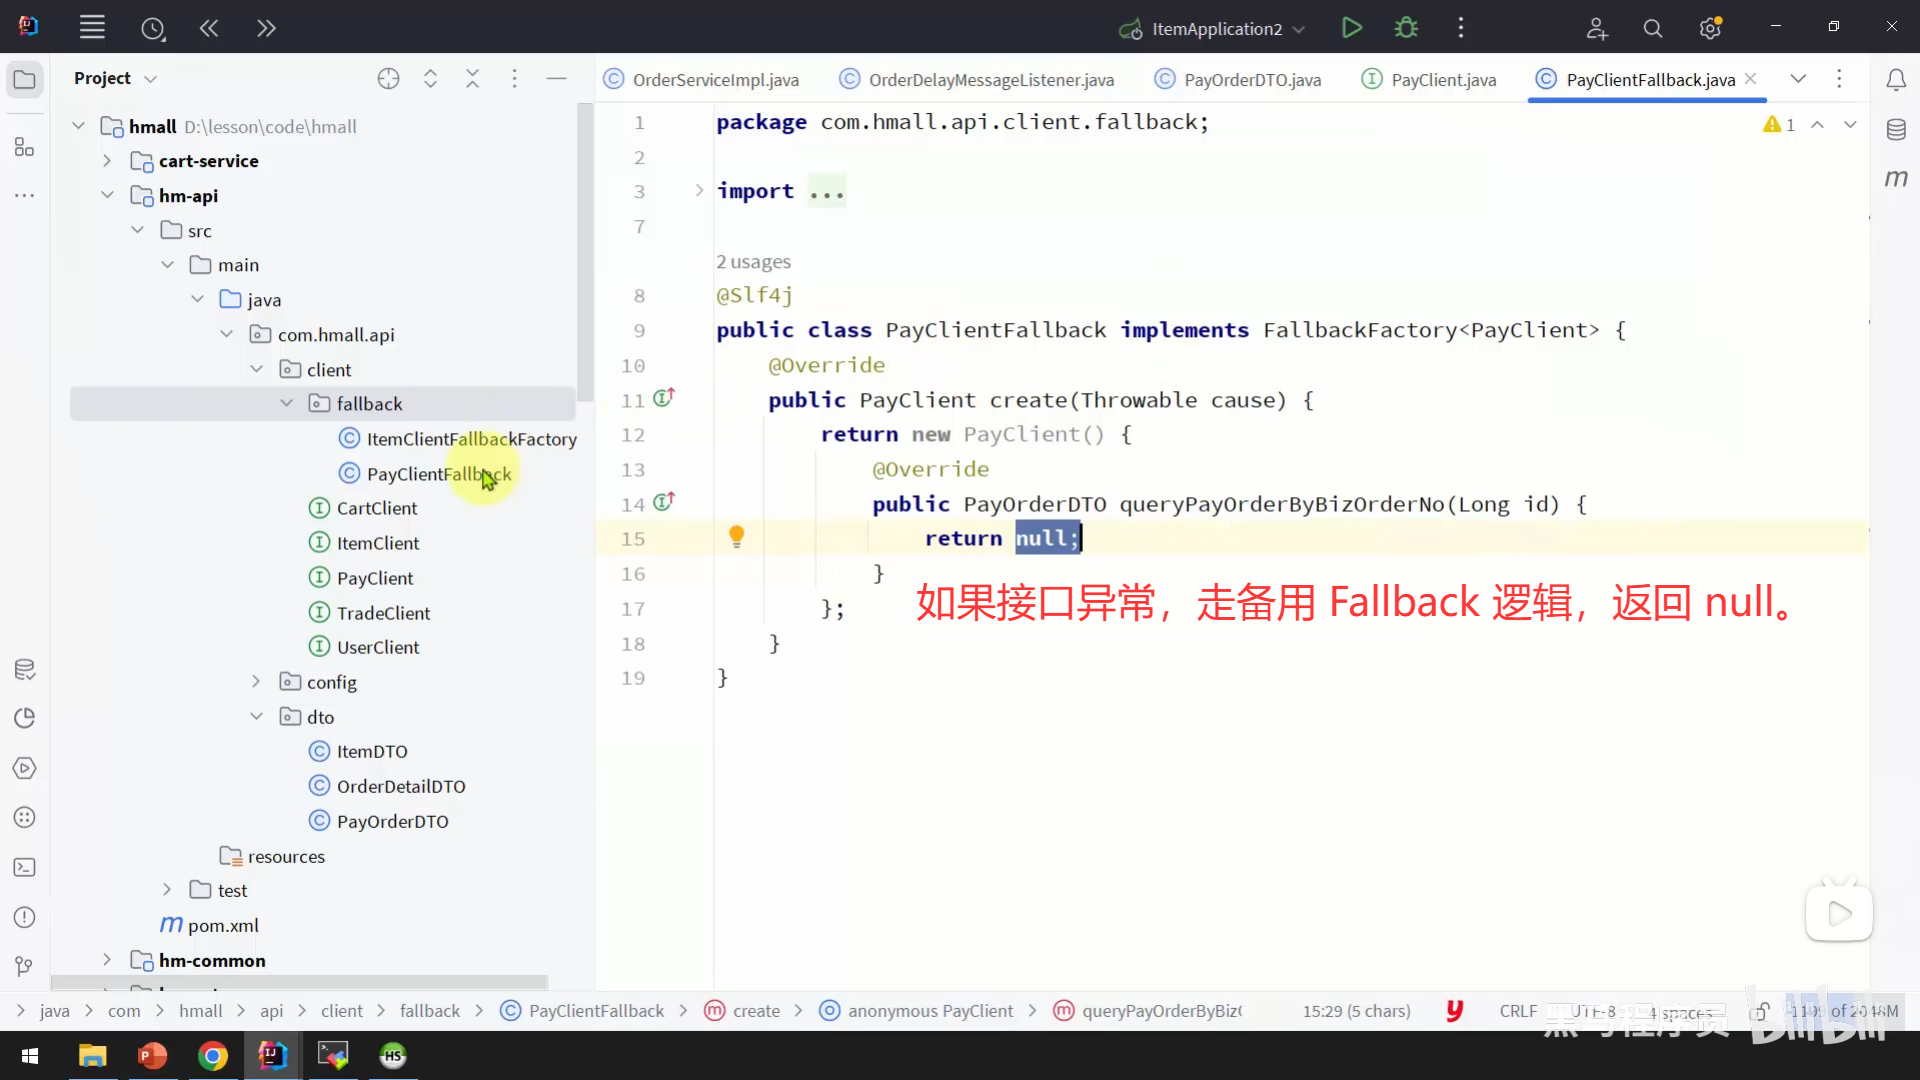Open Notifications bell icon

pyautogui.click(x=1896, y=80)
